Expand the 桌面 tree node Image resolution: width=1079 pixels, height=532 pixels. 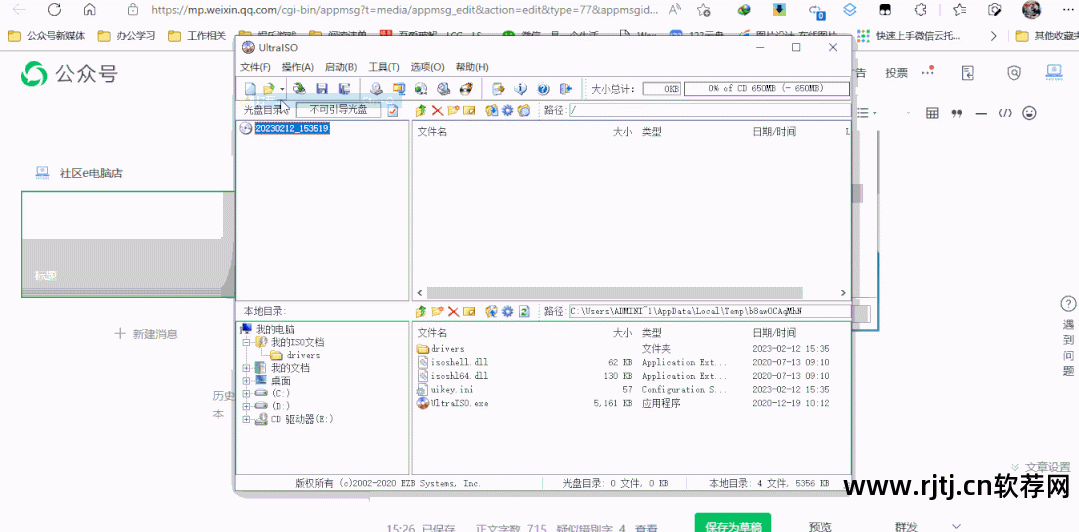(247, 381)
